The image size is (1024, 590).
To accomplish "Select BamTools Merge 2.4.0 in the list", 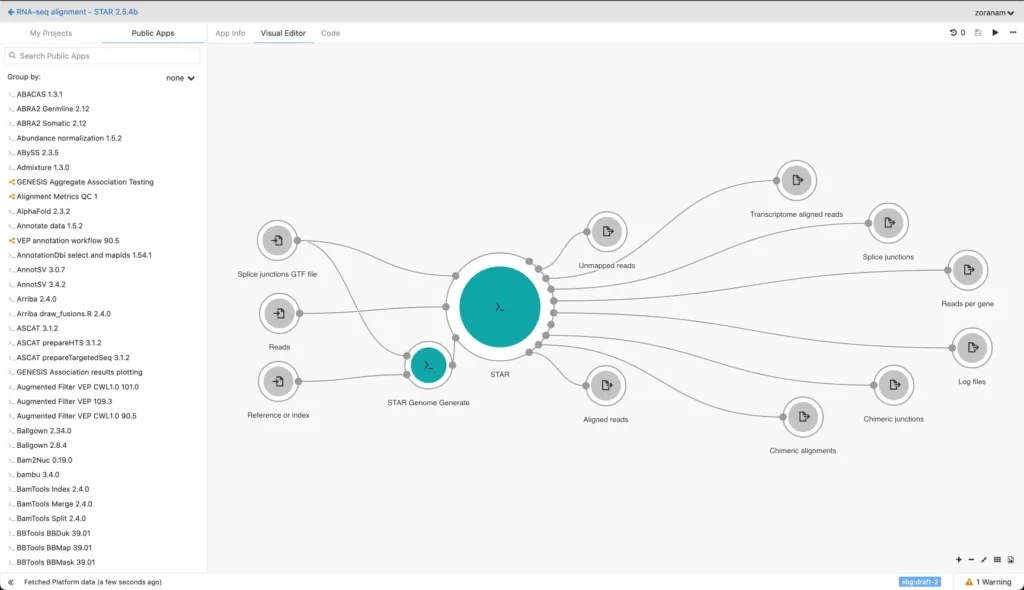I will (54, 504).
